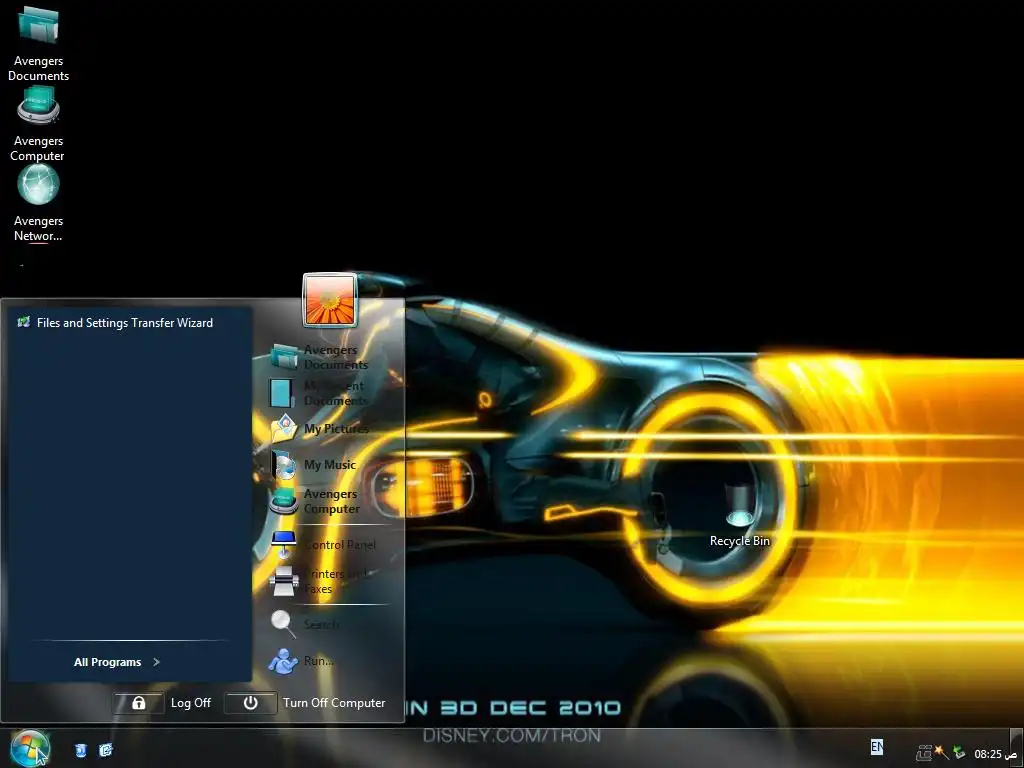Select the Avengers Network desktop icon
The image size is (1024, 768).
38,204
